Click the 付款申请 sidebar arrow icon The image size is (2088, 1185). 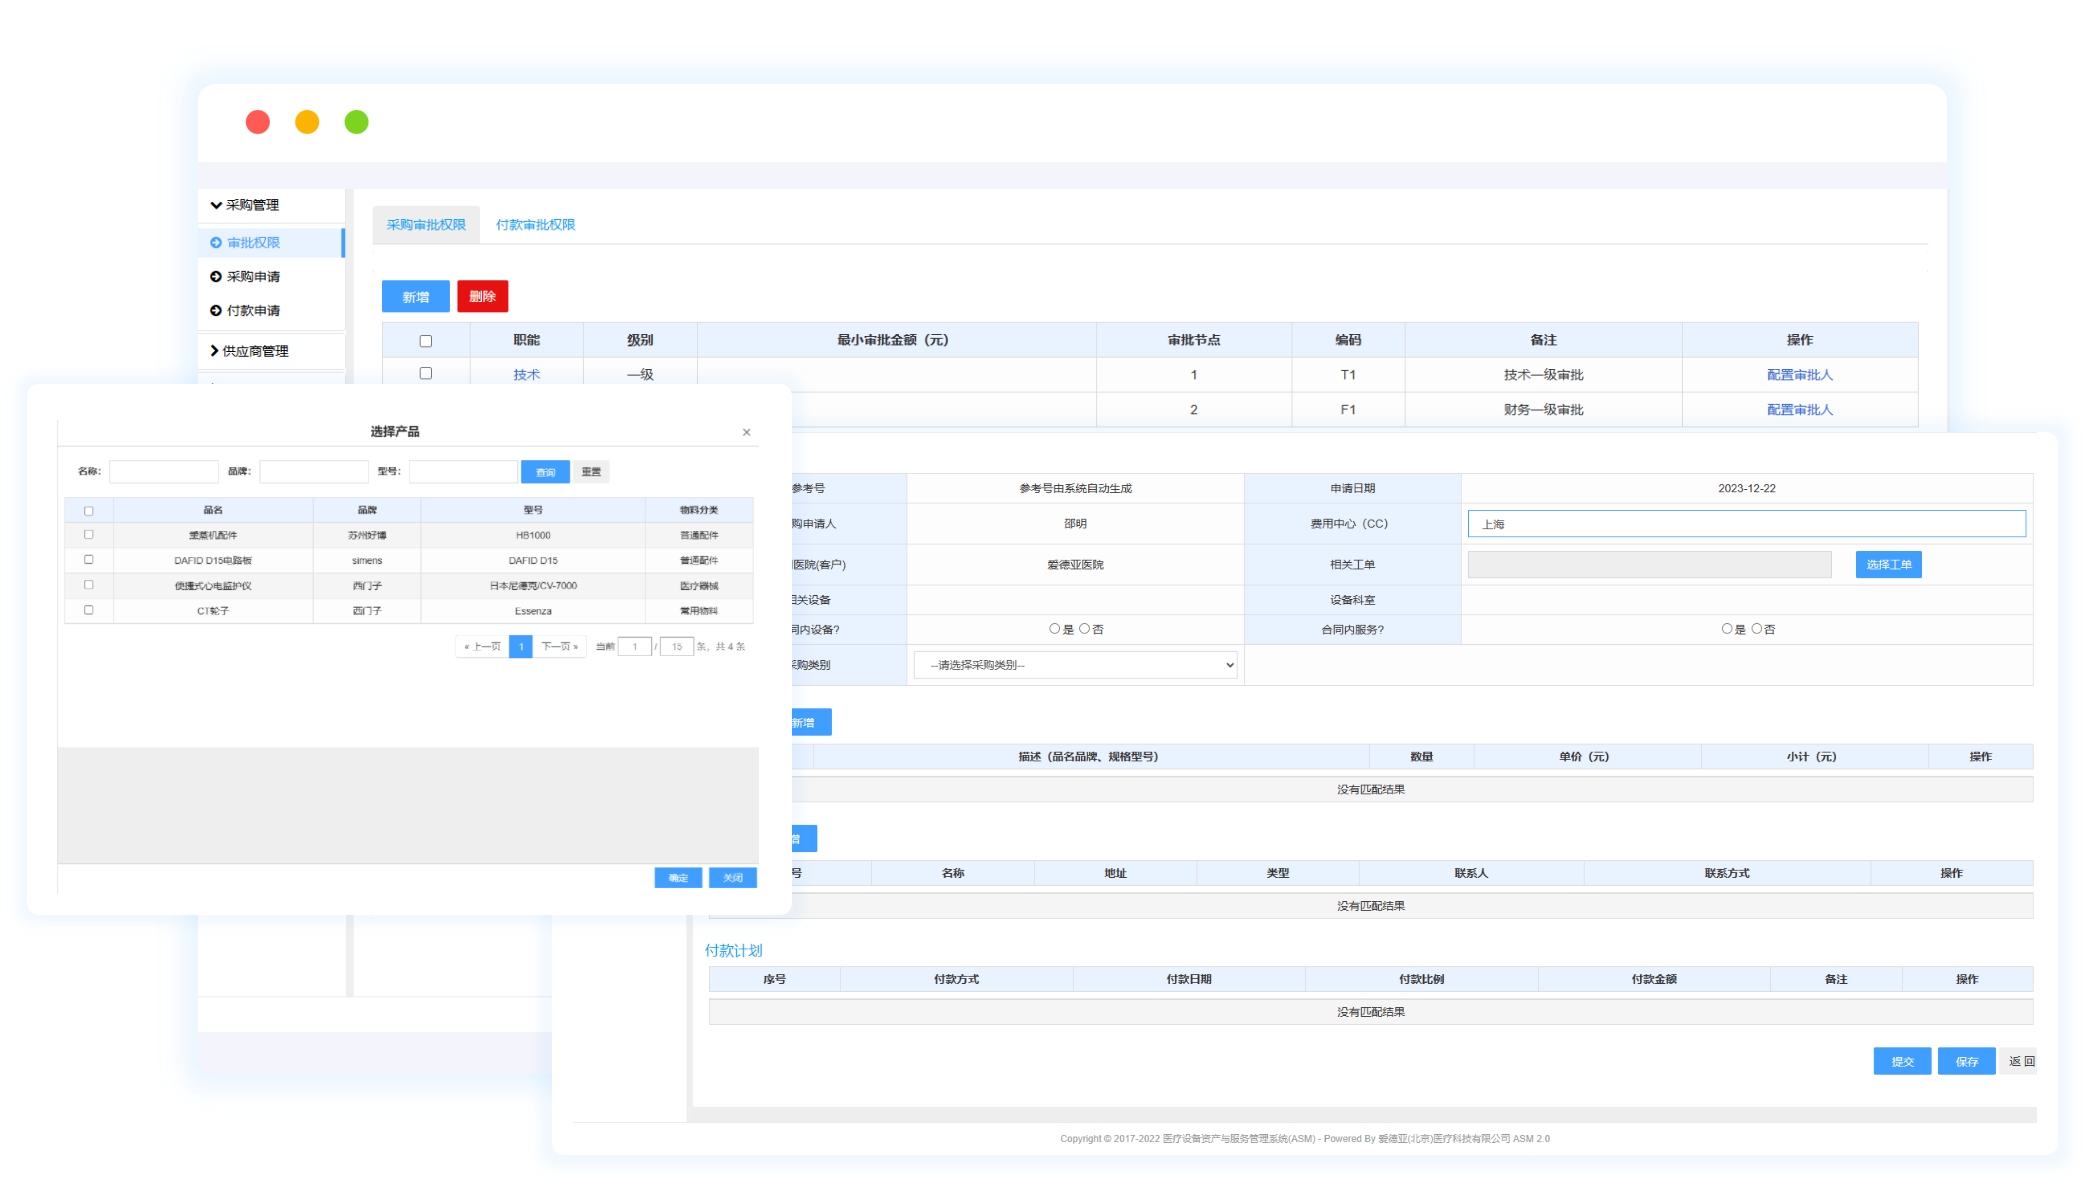point(216,311)
